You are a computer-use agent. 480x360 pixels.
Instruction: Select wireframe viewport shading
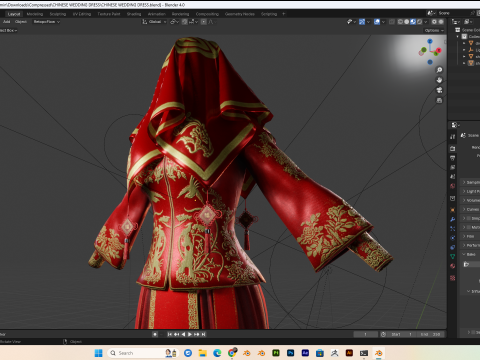click(x=400, y=22)
